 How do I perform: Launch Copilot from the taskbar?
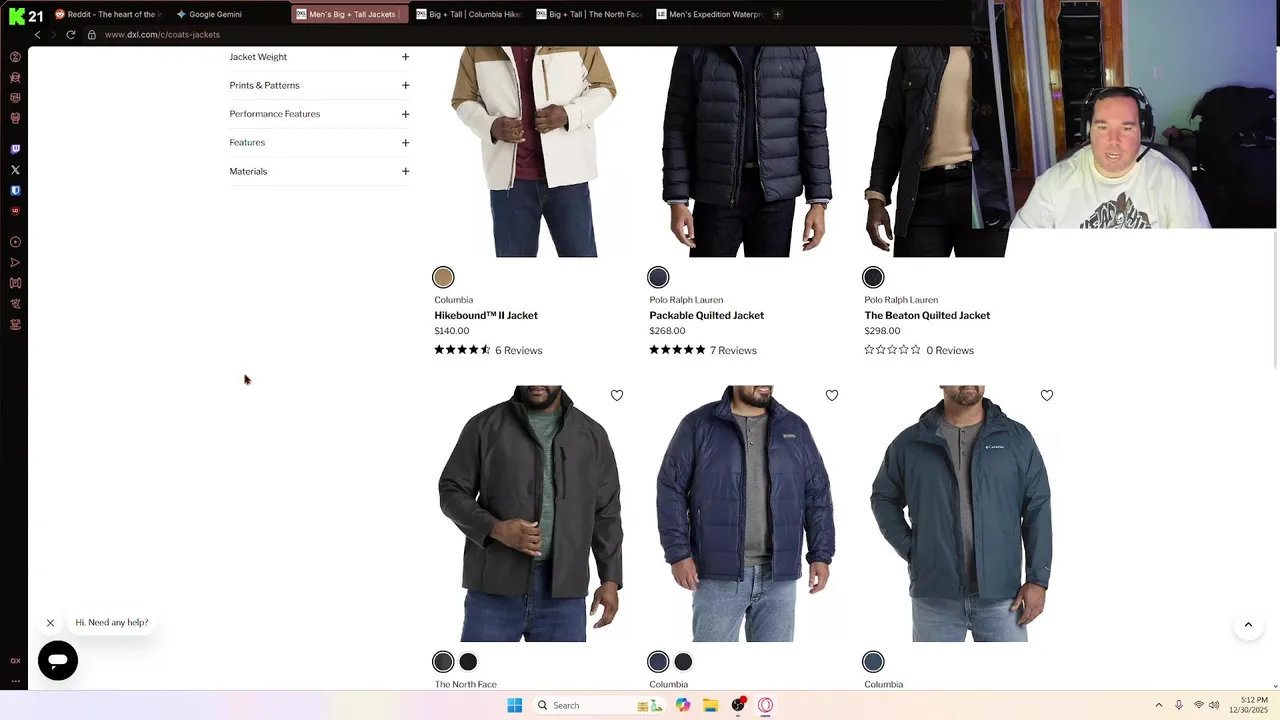[x=683, y=705]
